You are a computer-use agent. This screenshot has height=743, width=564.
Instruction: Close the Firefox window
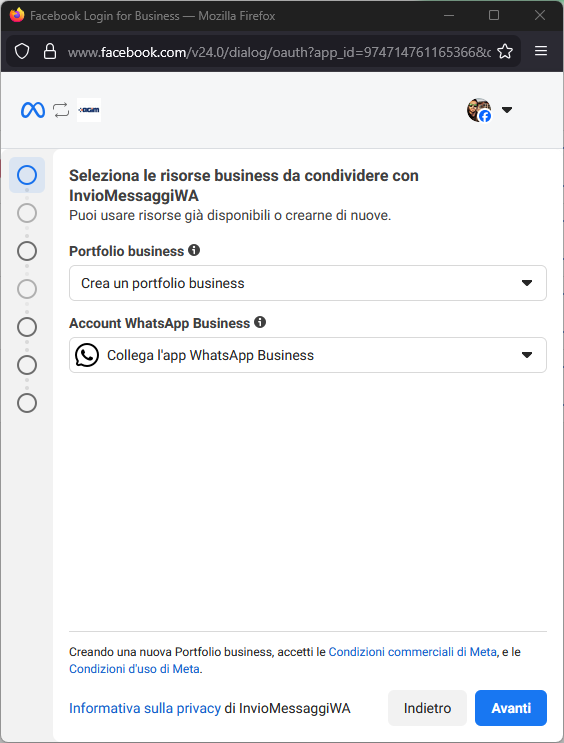click(539, 16)
